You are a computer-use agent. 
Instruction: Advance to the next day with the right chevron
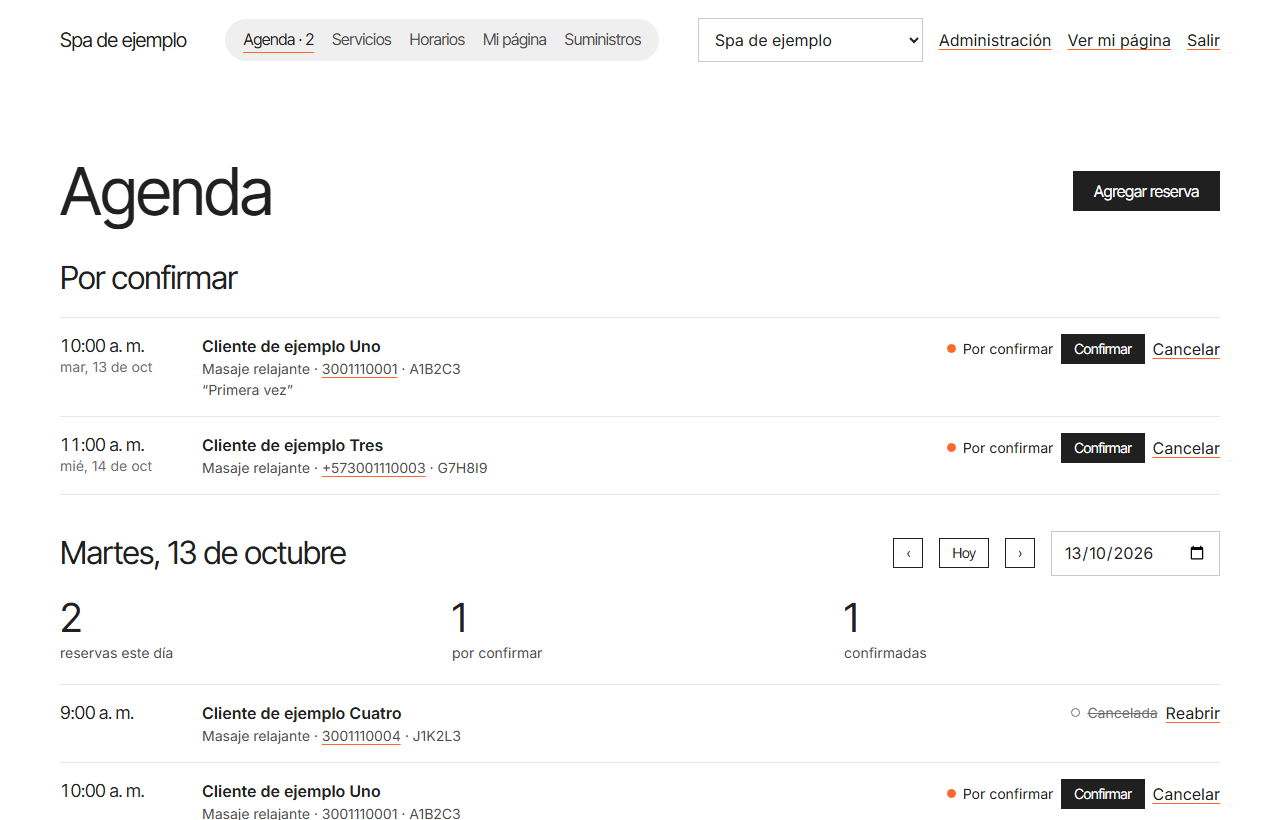[1020, 553]
